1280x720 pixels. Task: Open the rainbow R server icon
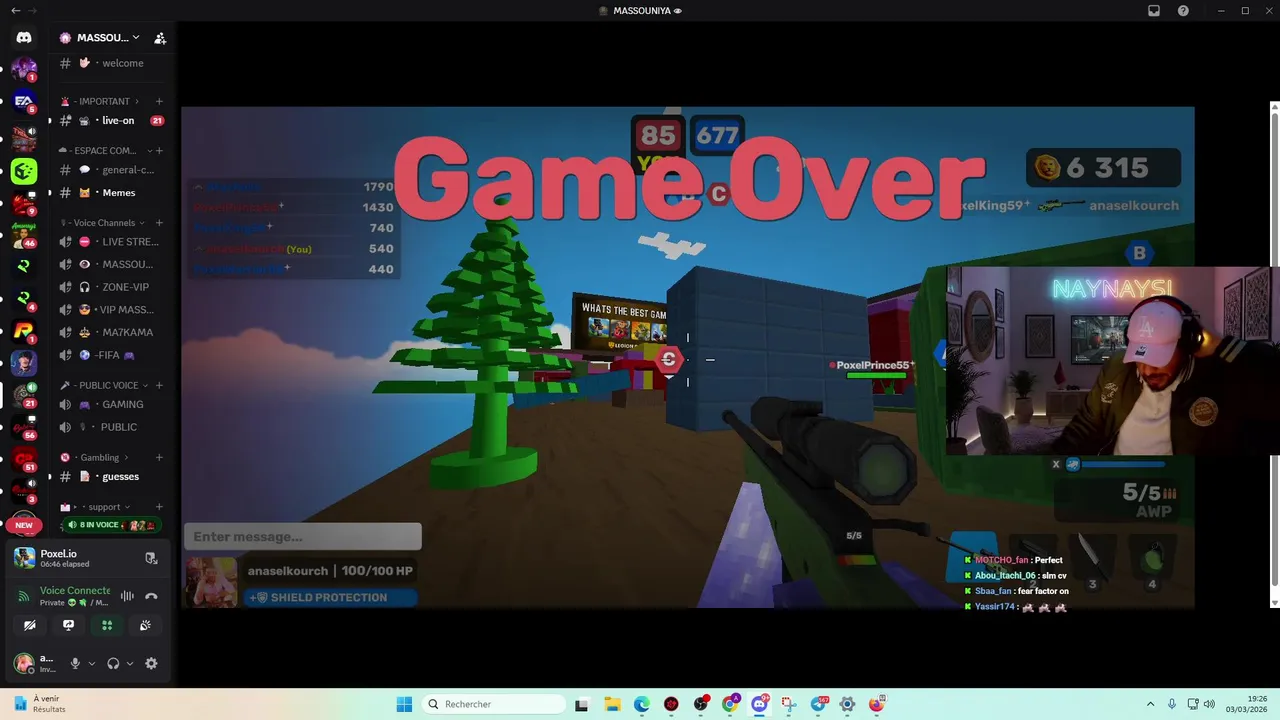coord(24,331)
